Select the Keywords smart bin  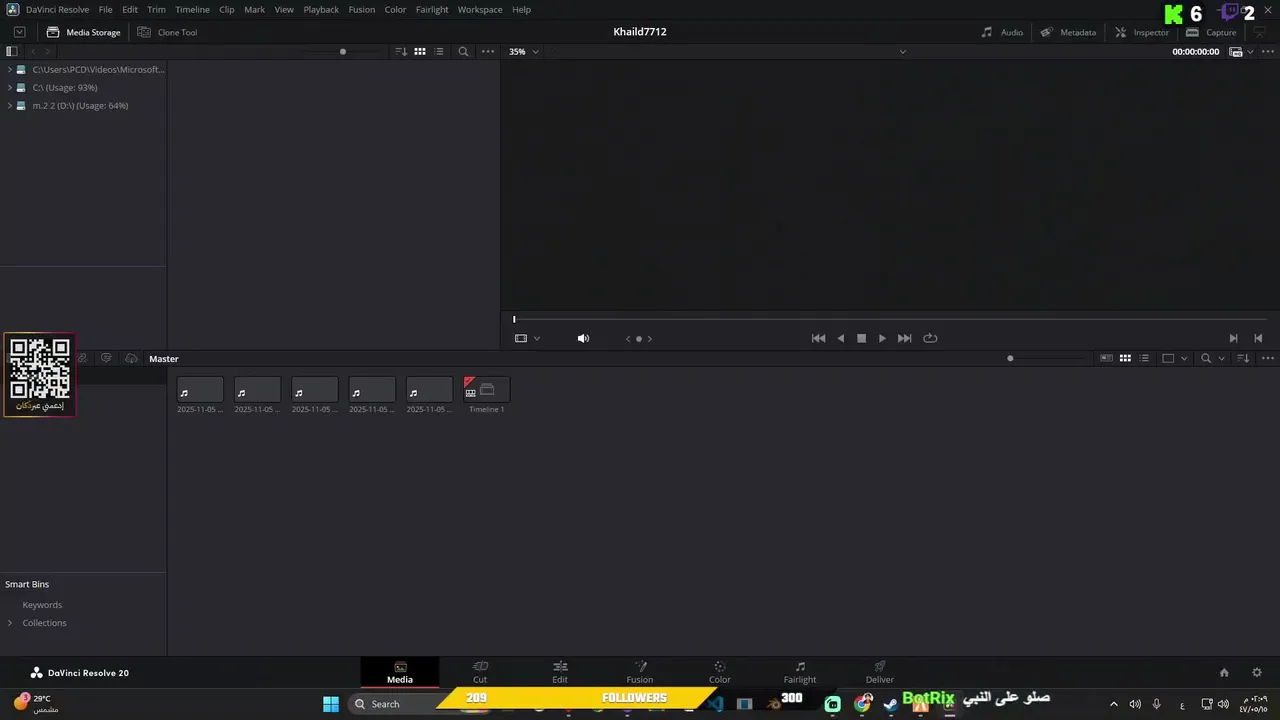click(42, 605)
